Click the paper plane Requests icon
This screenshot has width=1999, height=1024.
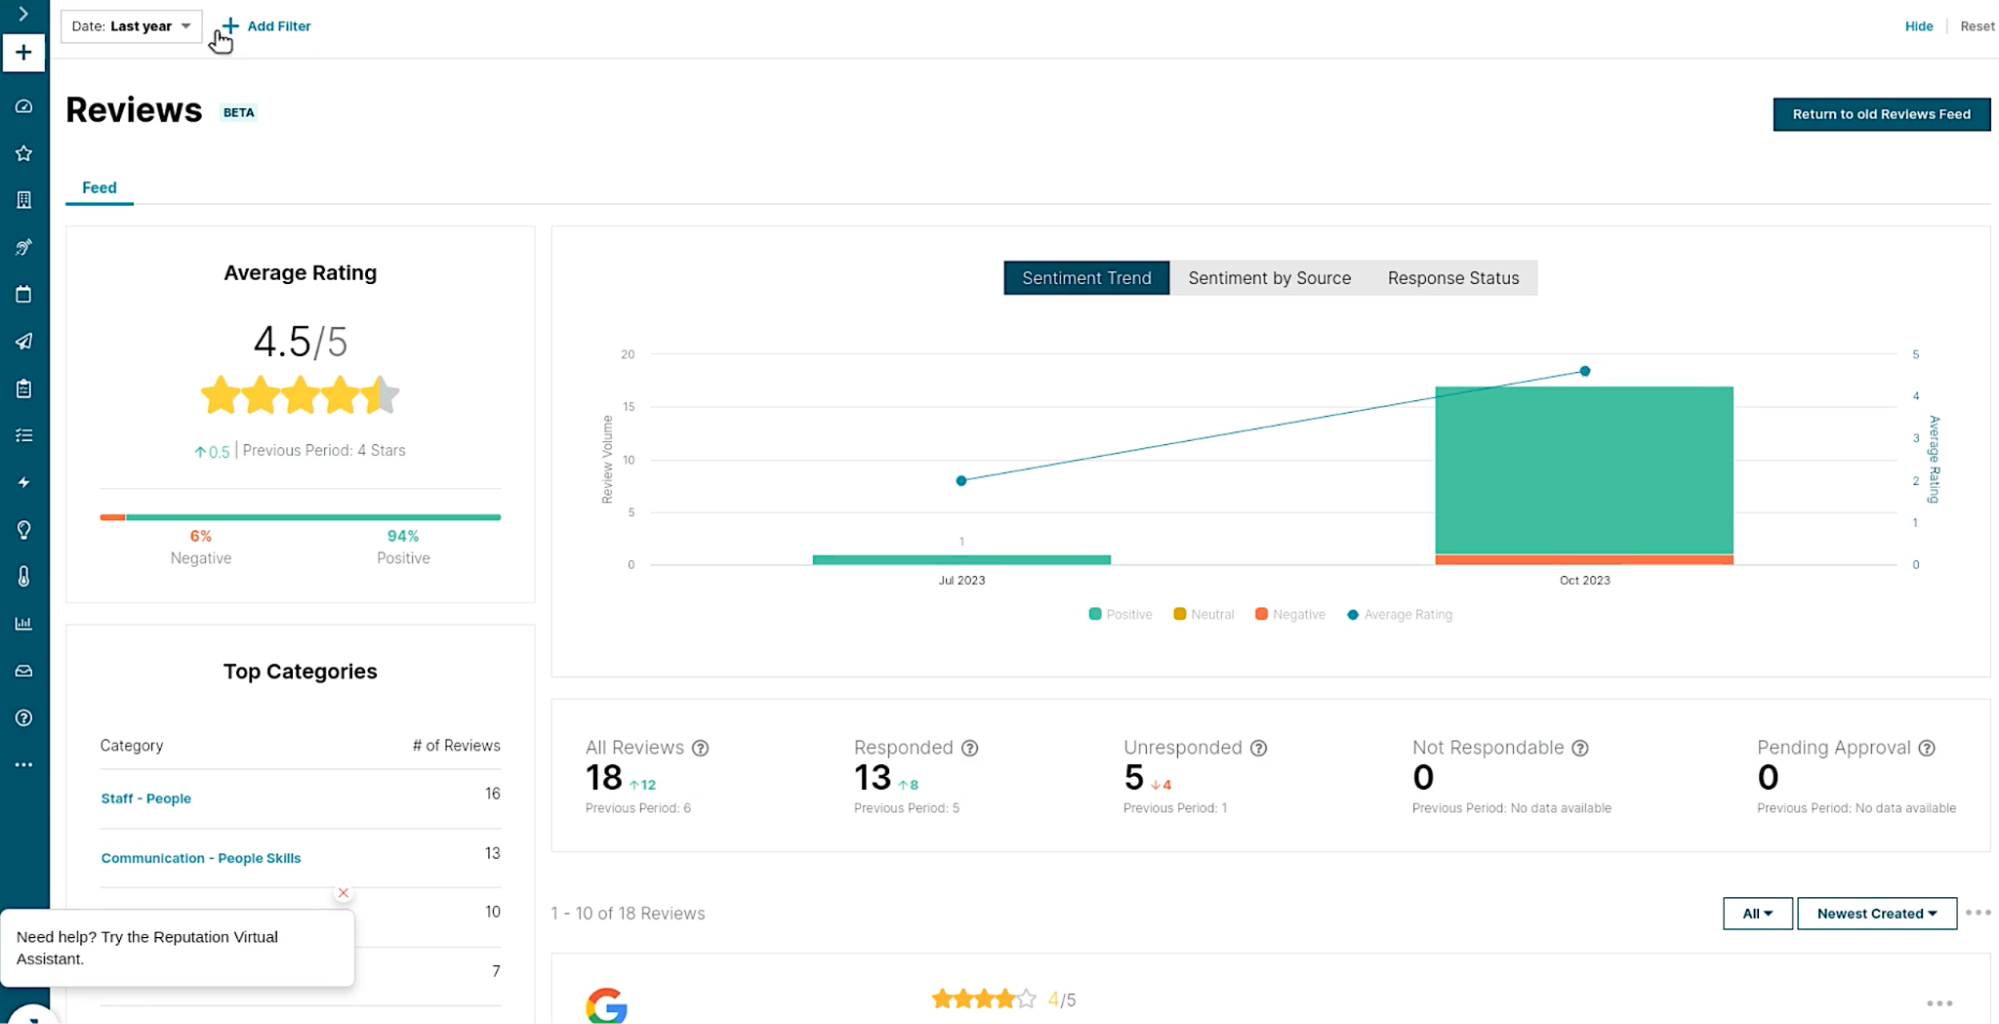pyautogui.click(x=23, y=341)
